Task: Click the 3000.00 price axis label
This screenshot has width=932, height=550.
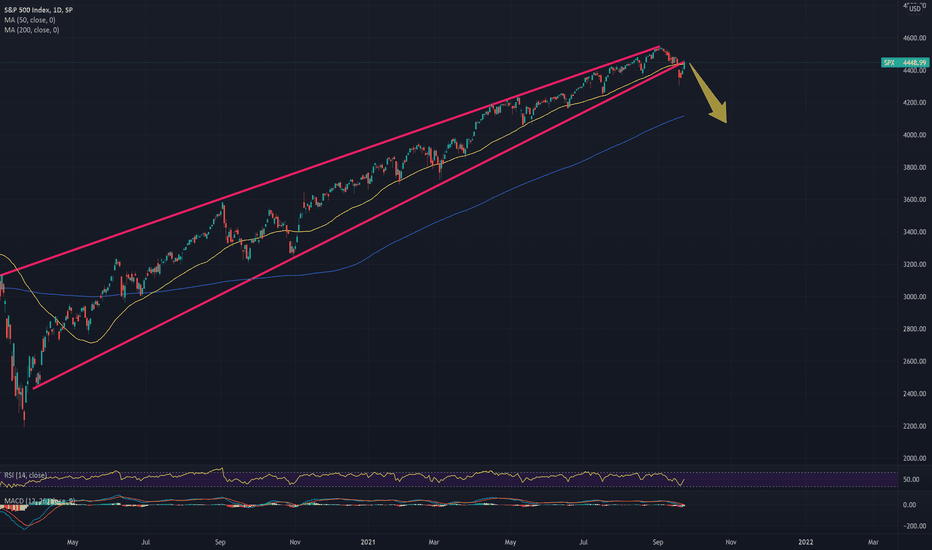Action: click(914, 297)
